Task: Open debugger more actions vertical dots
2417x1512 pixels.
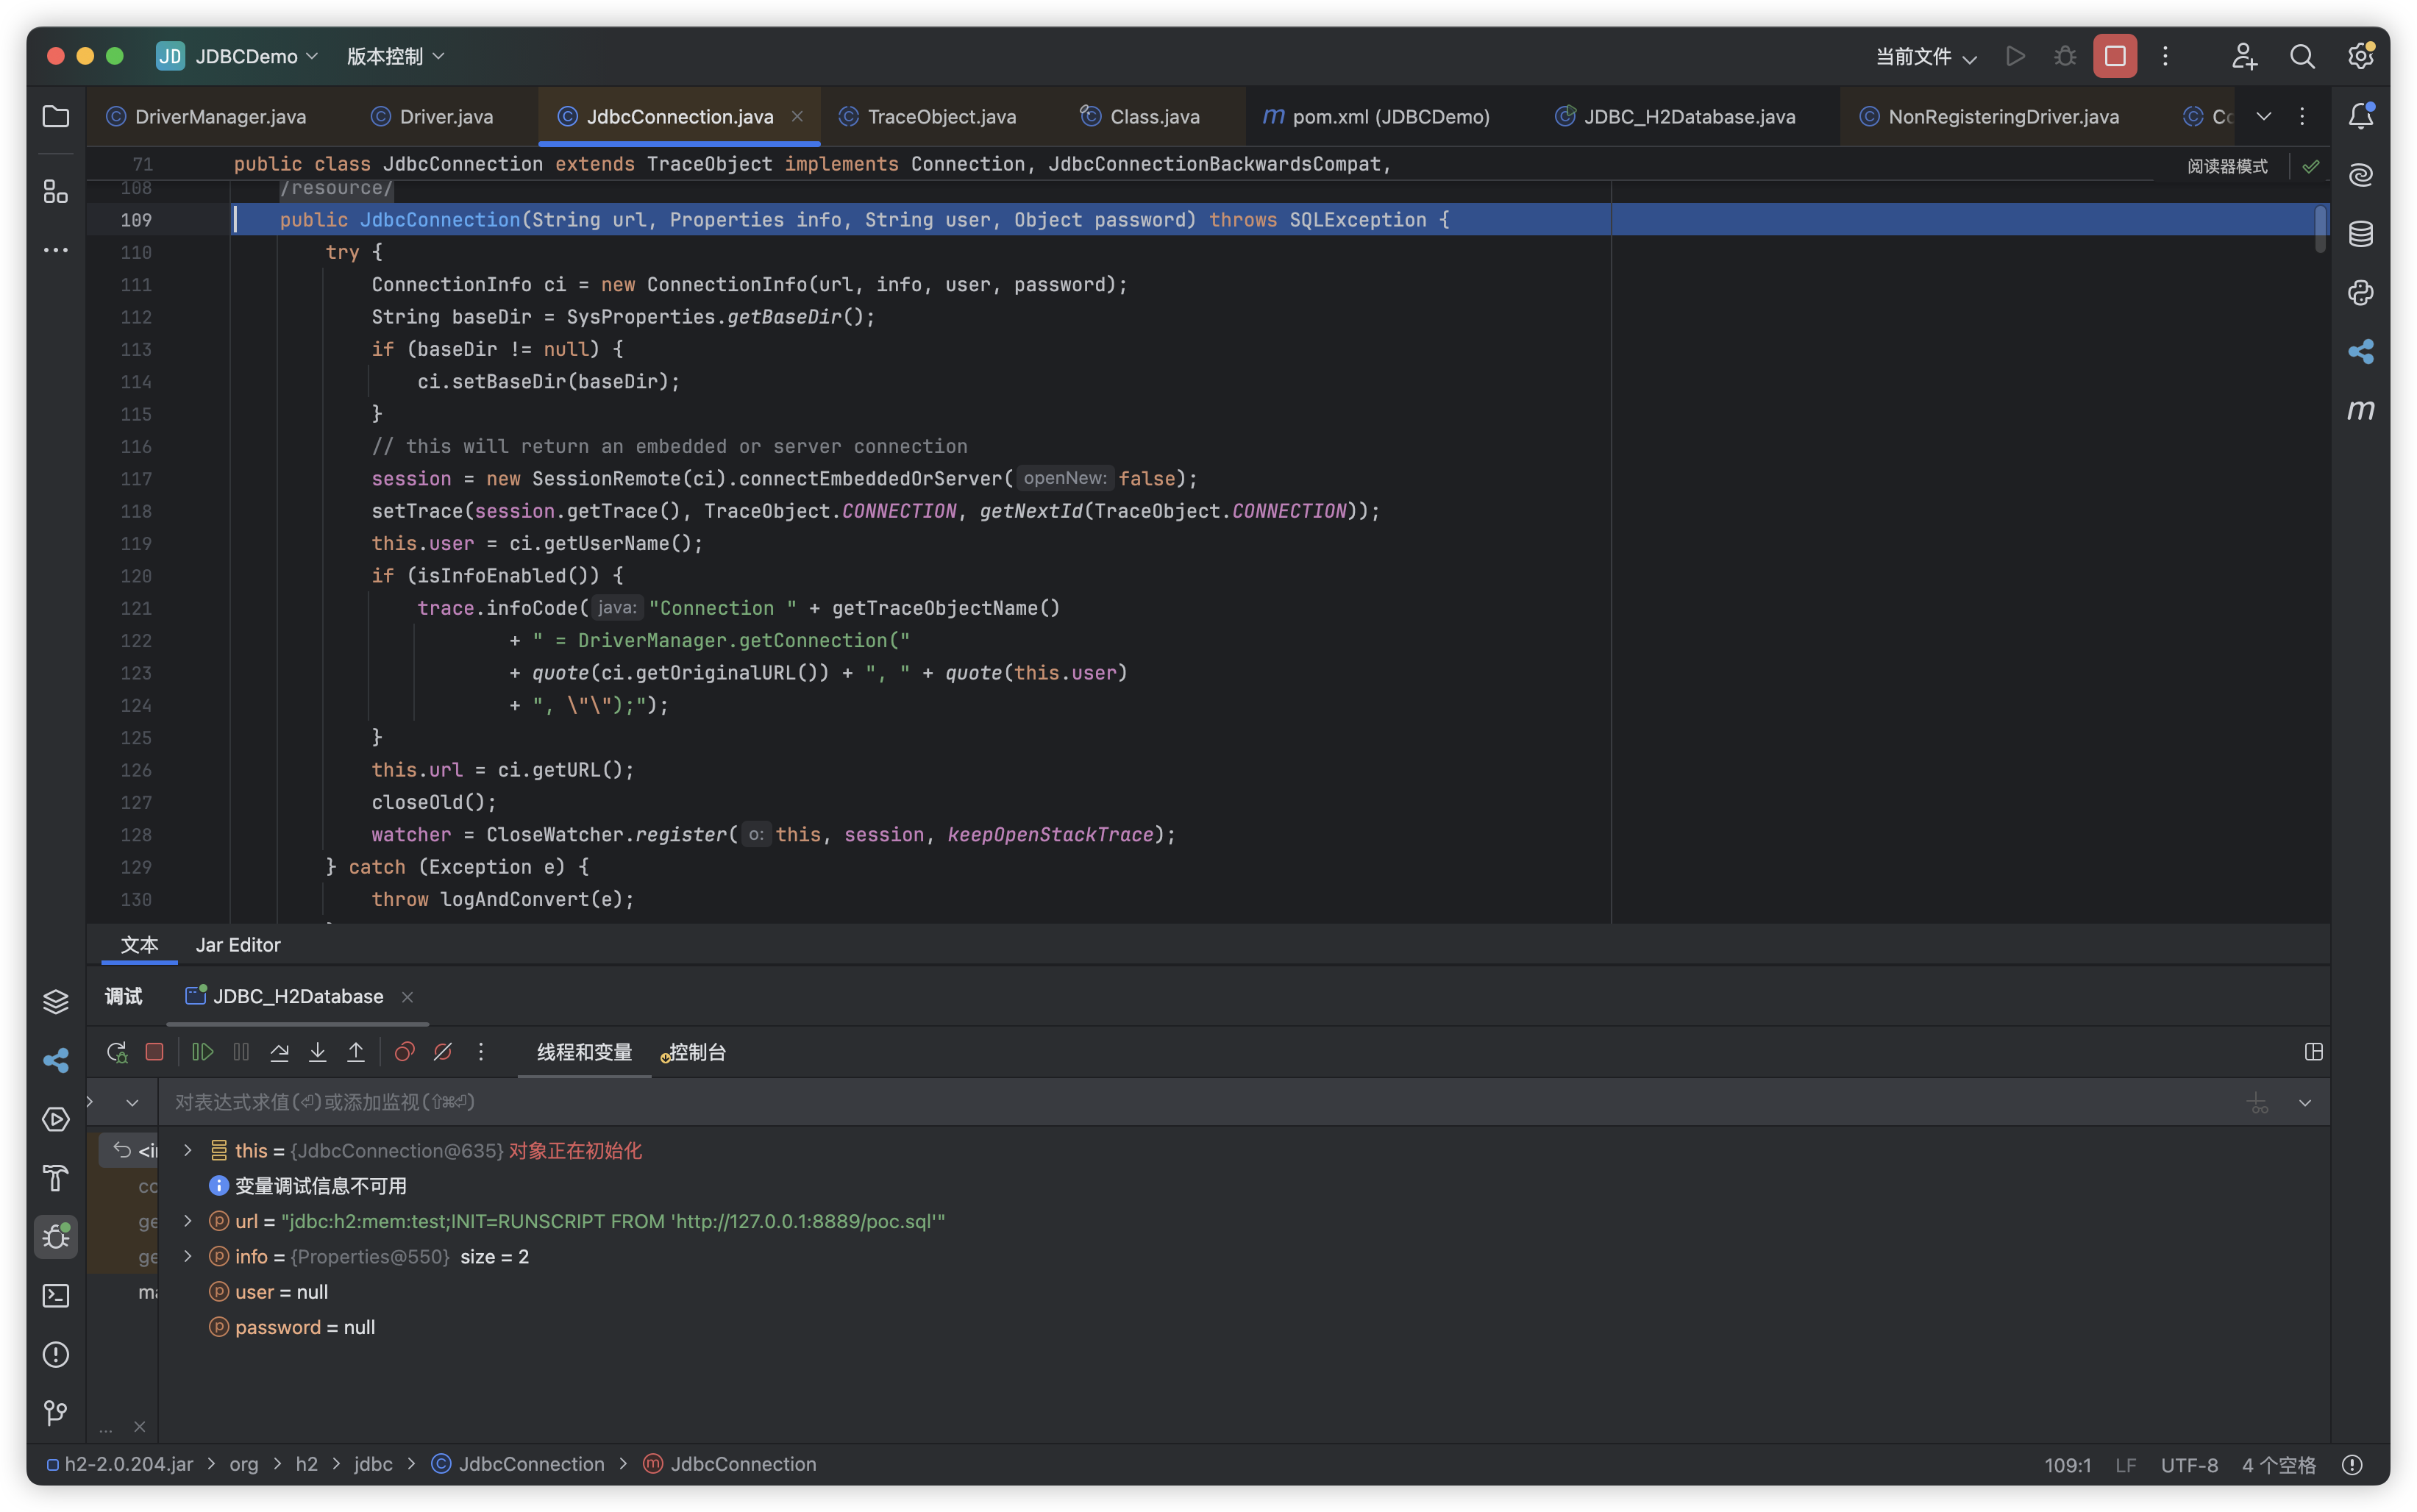Action: [480, 1052]
